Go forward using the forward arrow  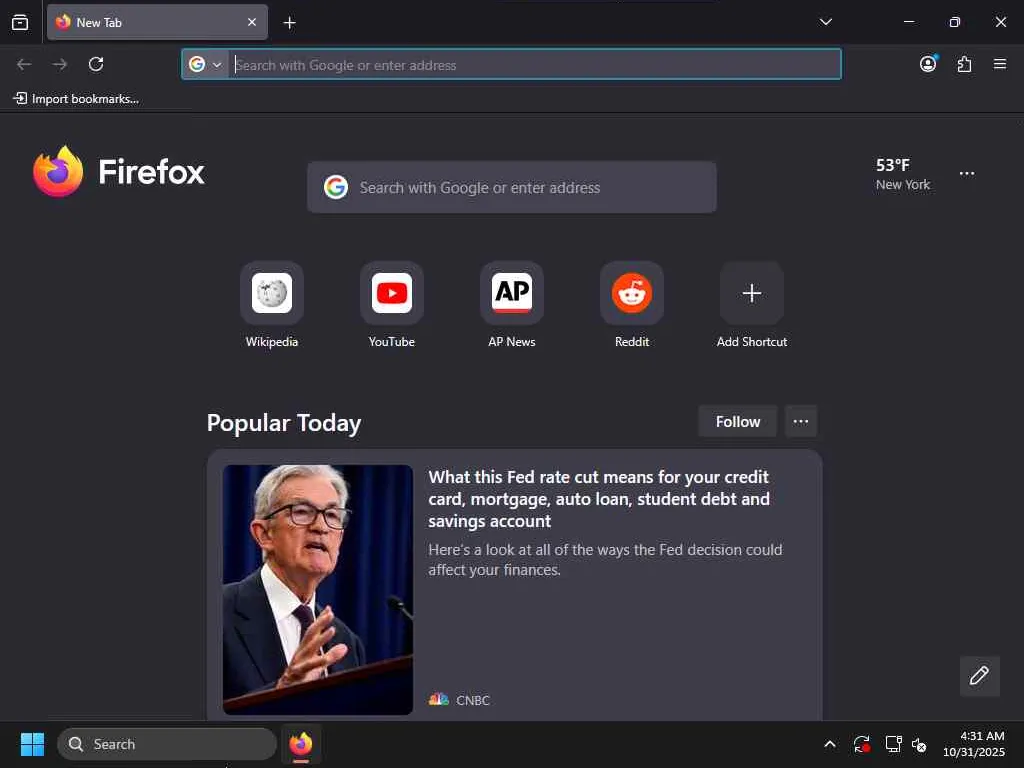[60, 64]
